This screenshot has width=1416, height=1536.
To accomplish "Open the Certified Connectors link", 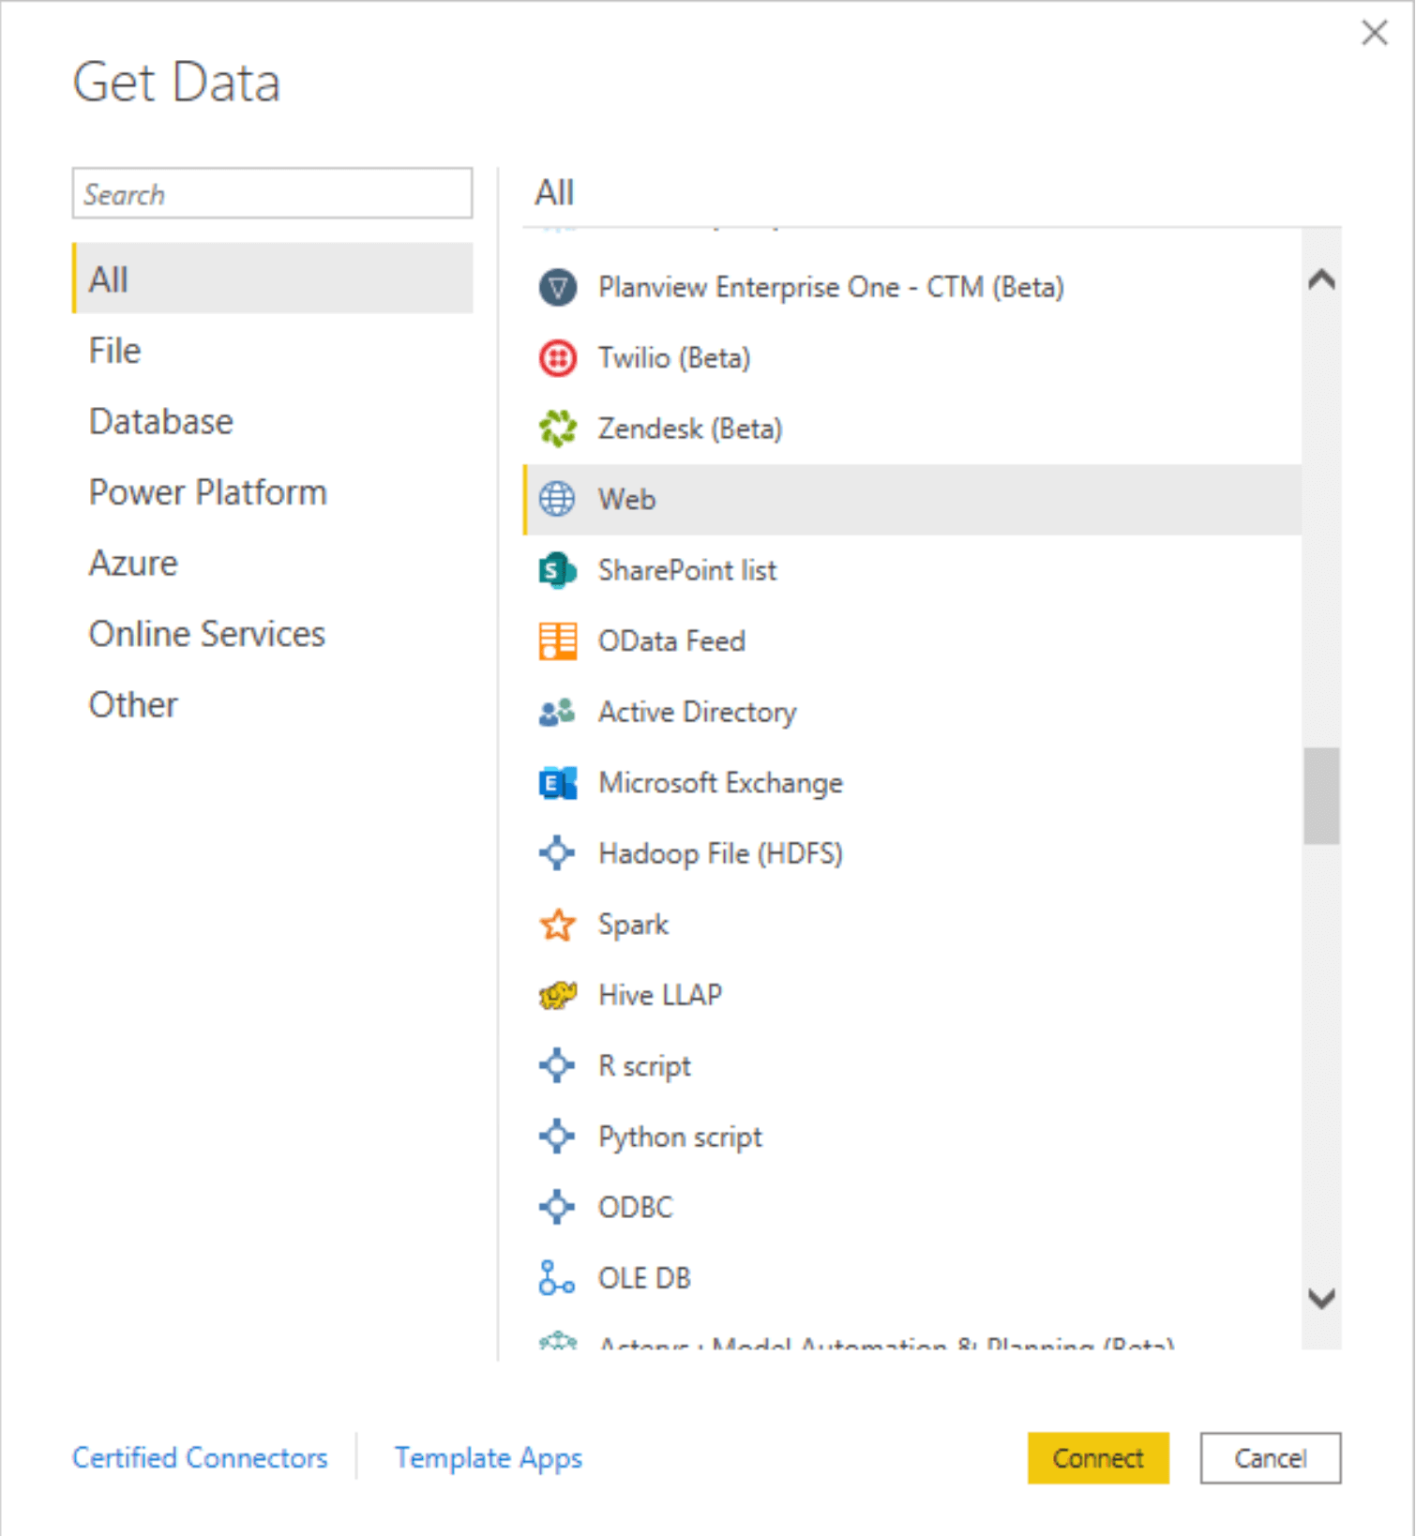I will coord(199,1458).
